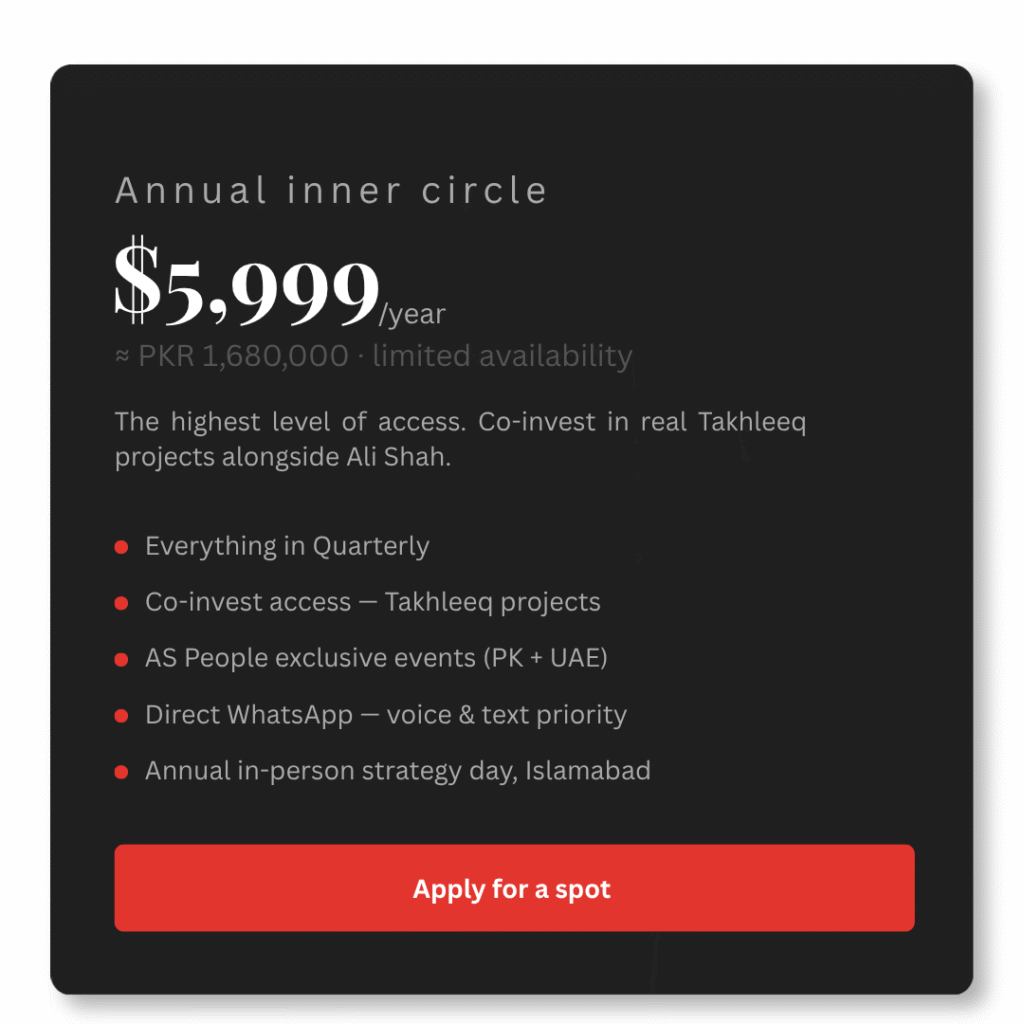Viewport: 1024px width, 1024px height.
Task: Select the Everything in Quarterly feature text
Action: 287,546
